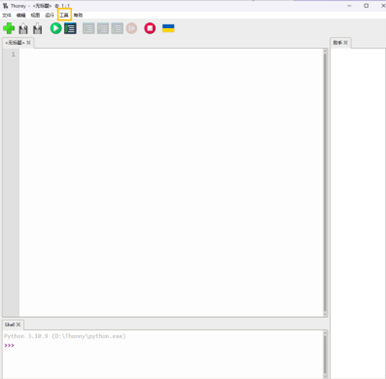
Task: Close the <无标题> editor tab
Action: (29, 43)
